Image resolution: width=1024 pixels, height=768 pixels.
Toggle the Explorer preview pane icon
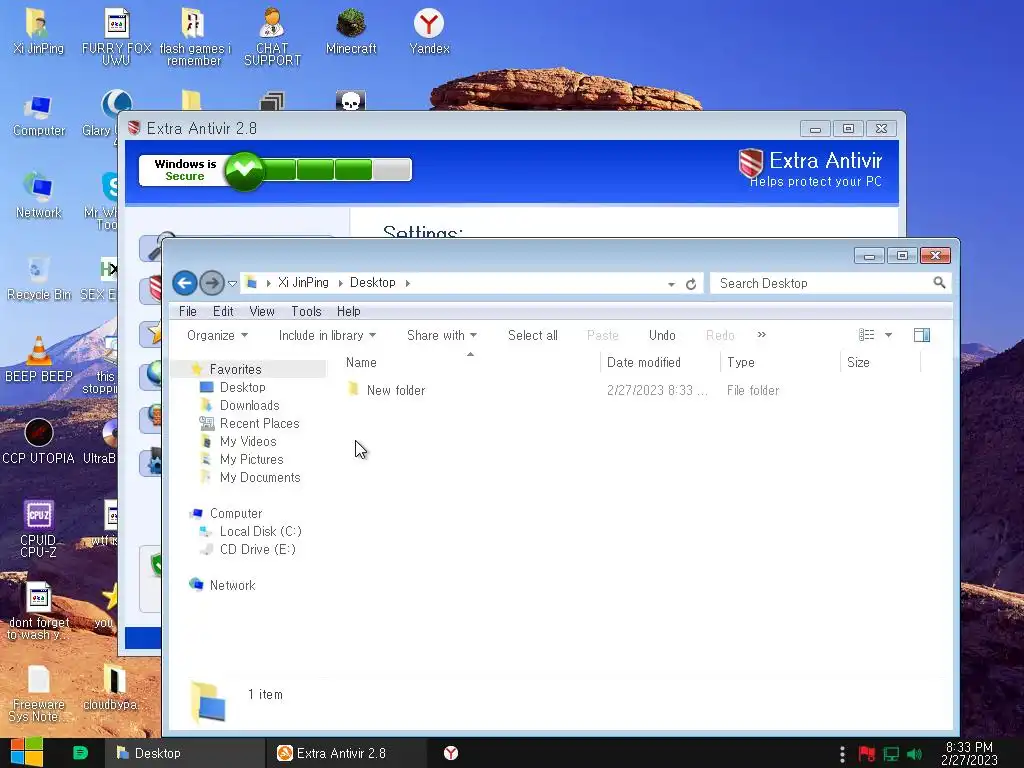tap(922, 335)
